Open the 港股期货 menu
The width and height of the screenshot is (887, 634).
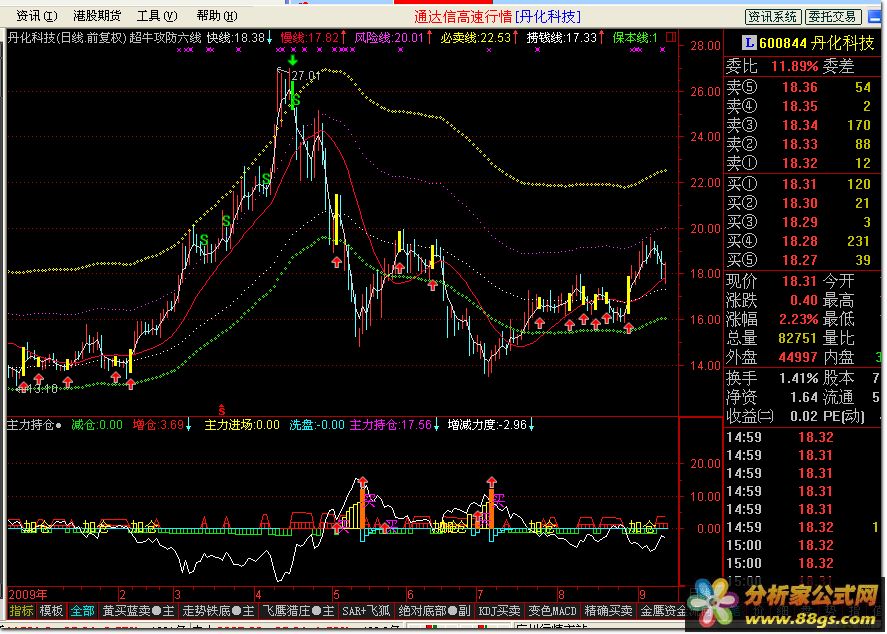coord(97,16)
